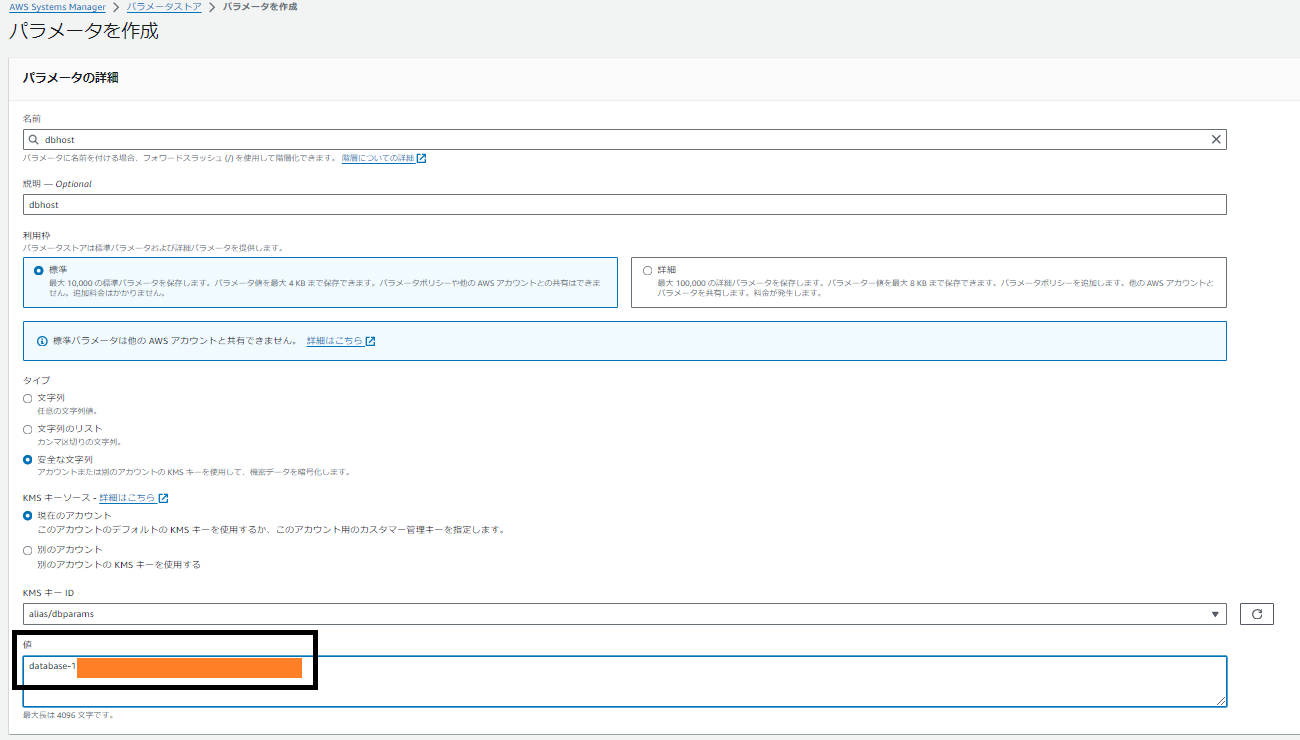Click the パラメータを作成 page title
The width and height of the screenshot is (1300, 740).
coord(84,31)
